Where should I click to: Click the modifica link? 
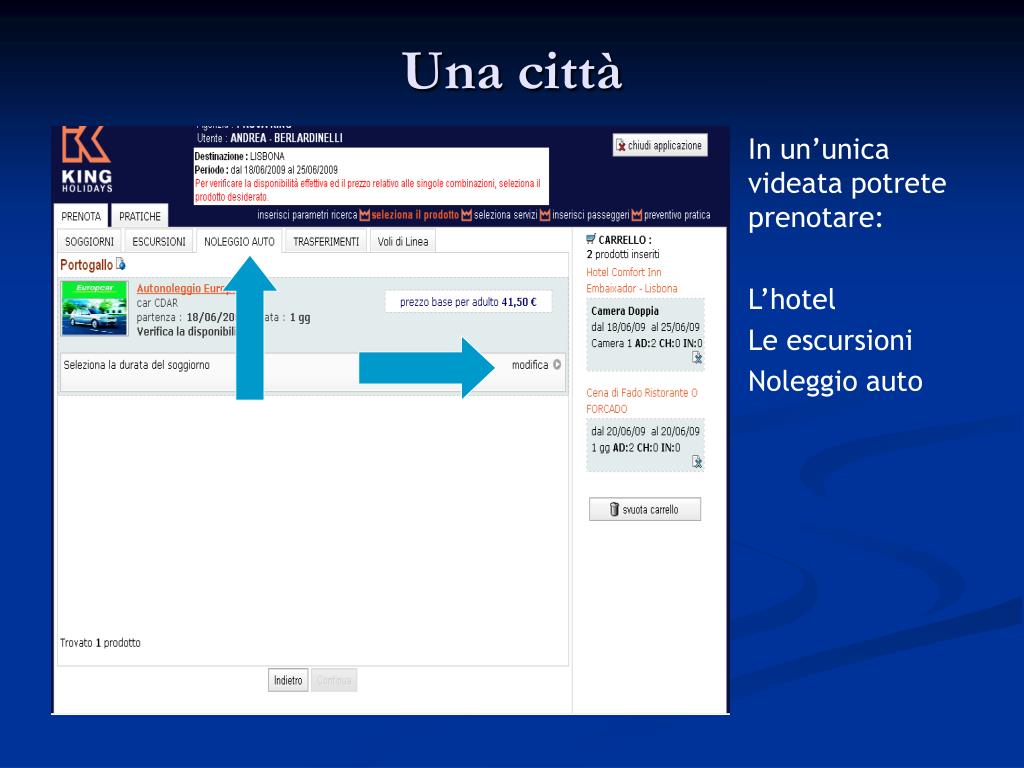530,364
